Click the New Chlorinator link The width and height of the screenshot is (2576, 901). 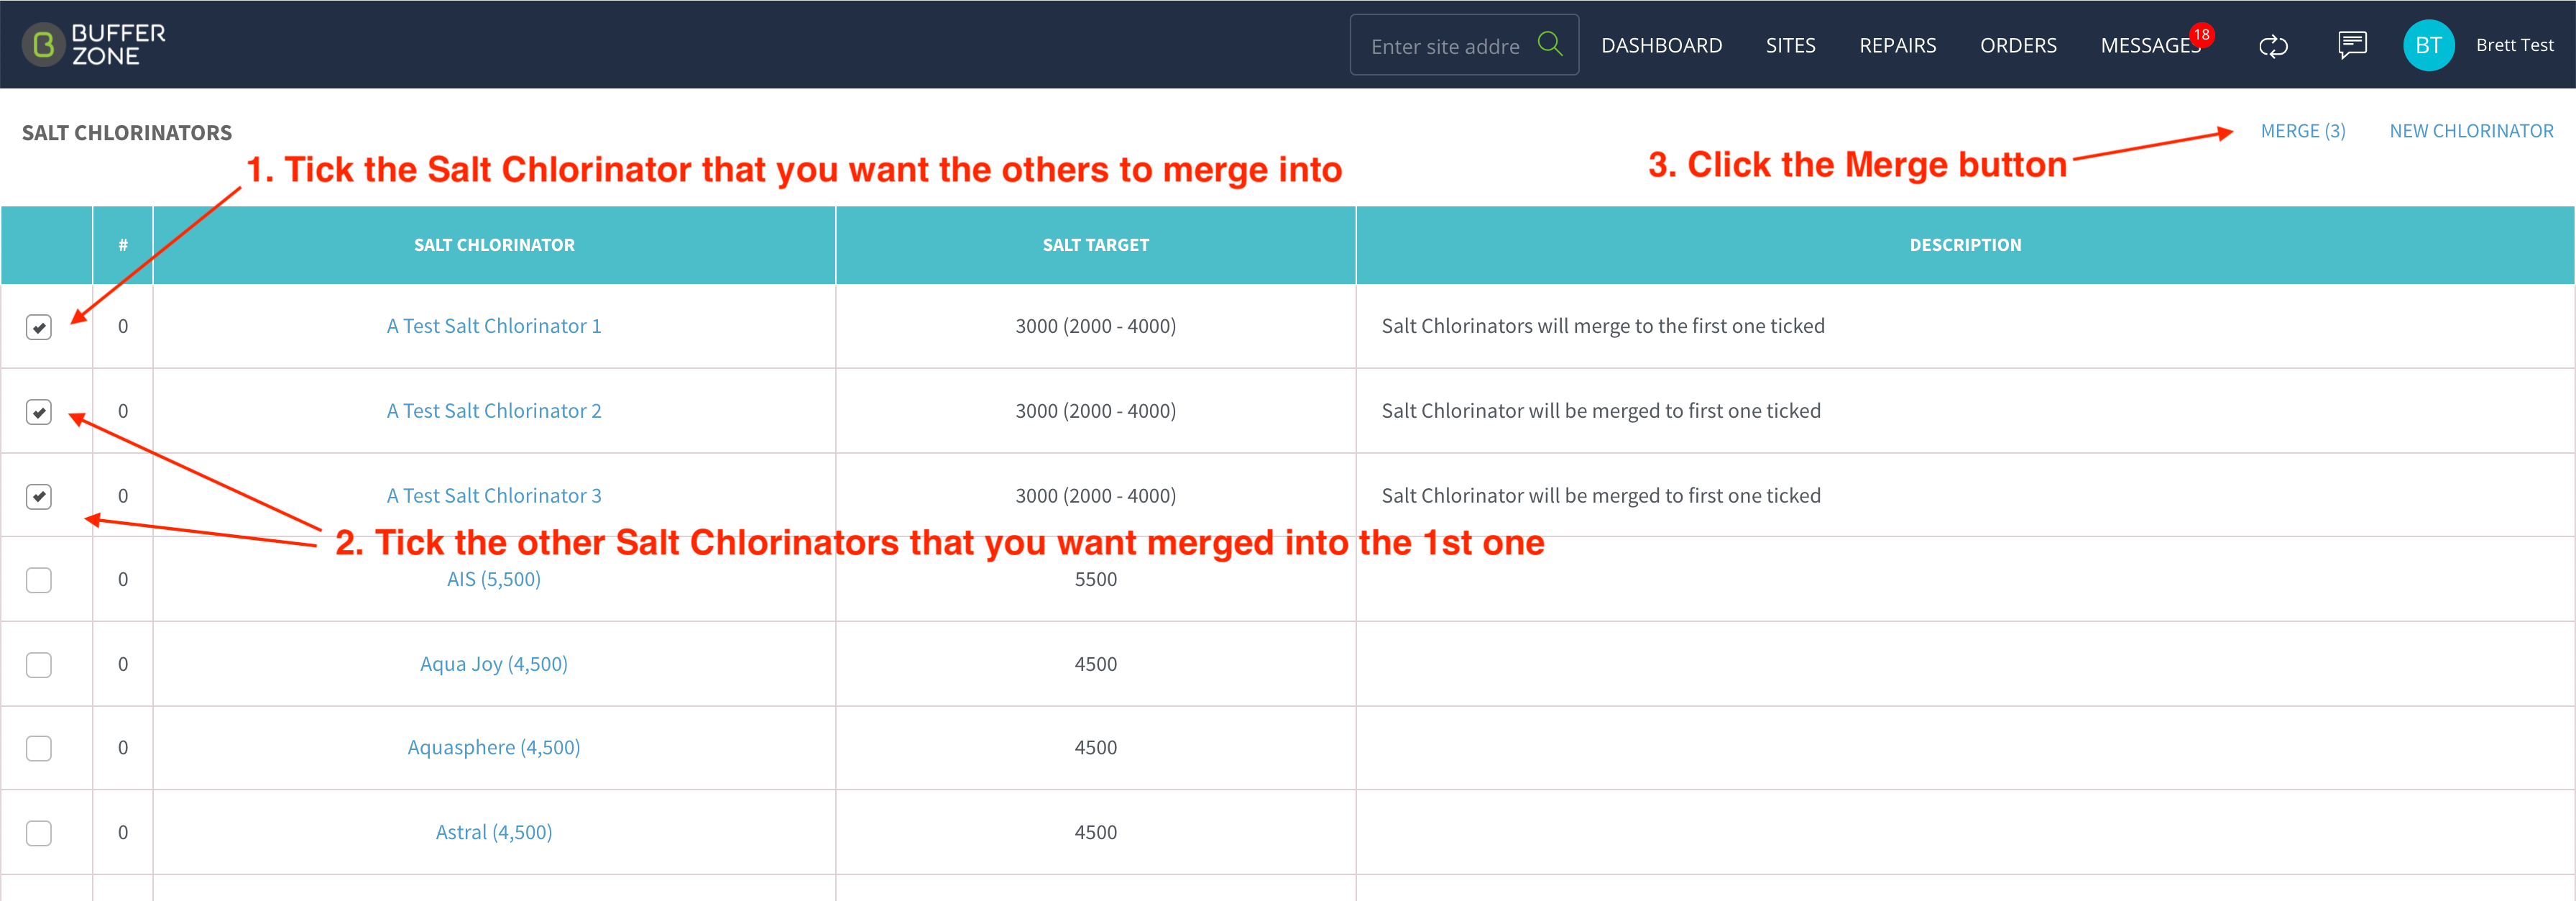[x=2471, y=131]
